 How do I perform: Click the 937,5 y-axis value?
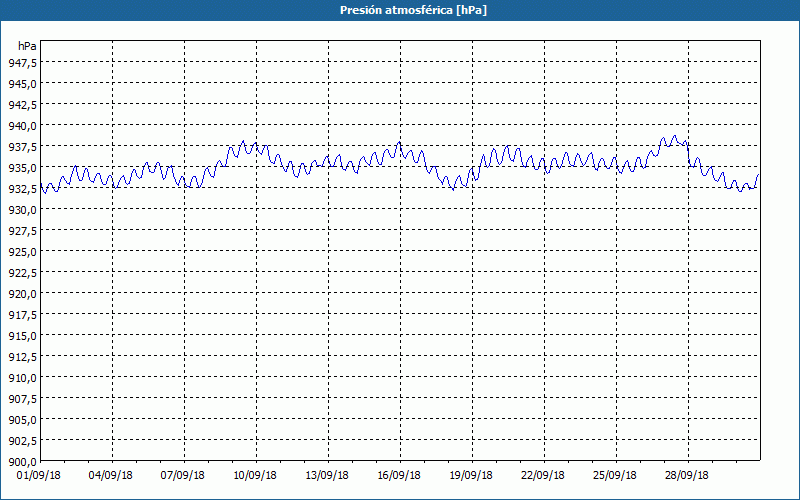click(x=22, y=147)
